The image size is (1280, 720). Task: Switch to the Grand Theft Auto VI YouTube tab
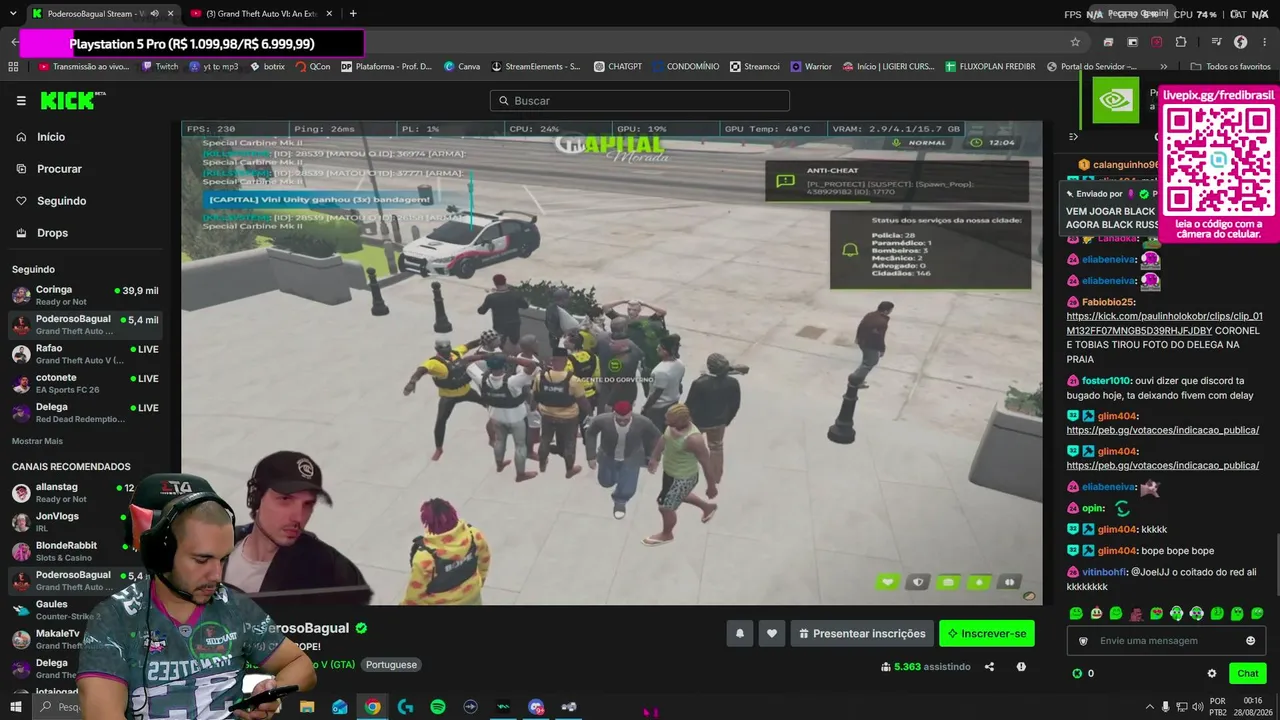point(262,14)
